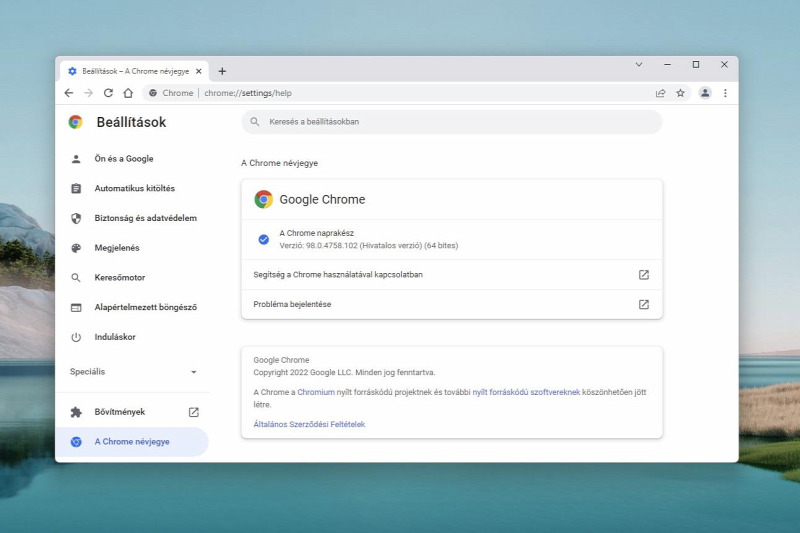800x533 pixels.
Task: Click the share page icon in address bar
Action: tap(660, 93)
